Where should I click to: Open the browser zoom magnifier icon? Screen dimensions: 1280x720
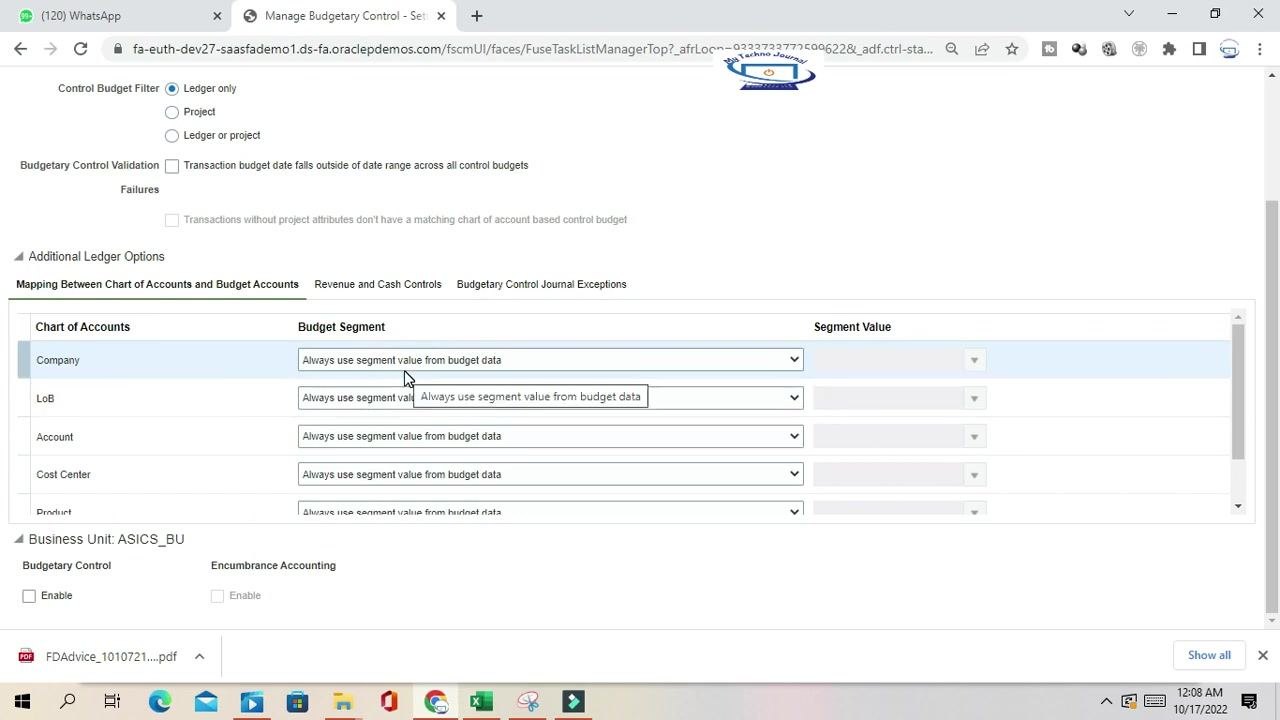[952, 48]
